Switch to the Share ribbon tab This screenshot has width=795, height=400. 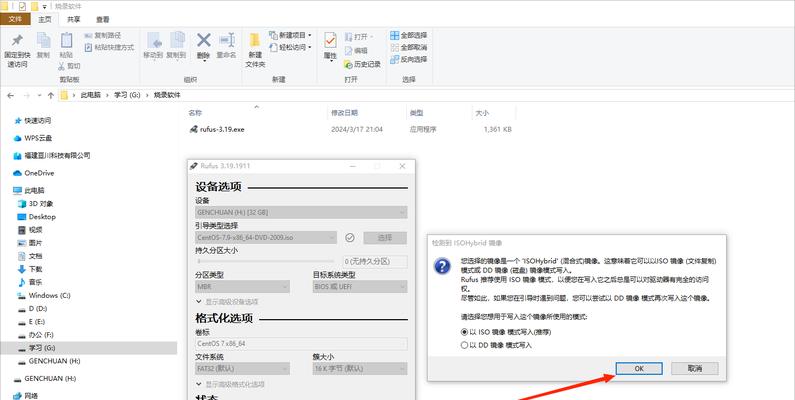[x=74, y=19]
